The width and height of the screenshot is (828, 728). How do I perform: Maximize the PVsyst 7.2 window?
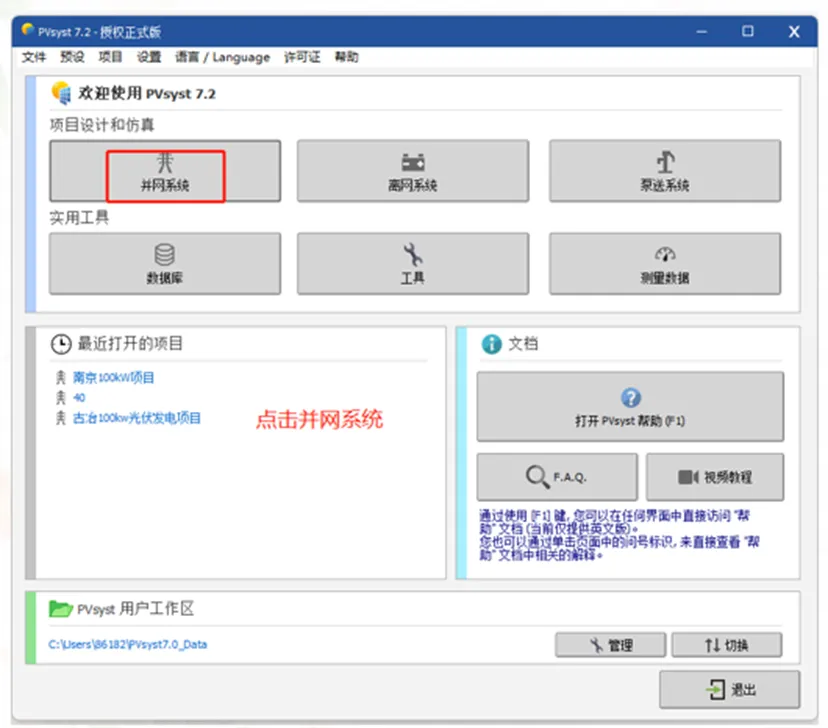(x=748, y=31)
